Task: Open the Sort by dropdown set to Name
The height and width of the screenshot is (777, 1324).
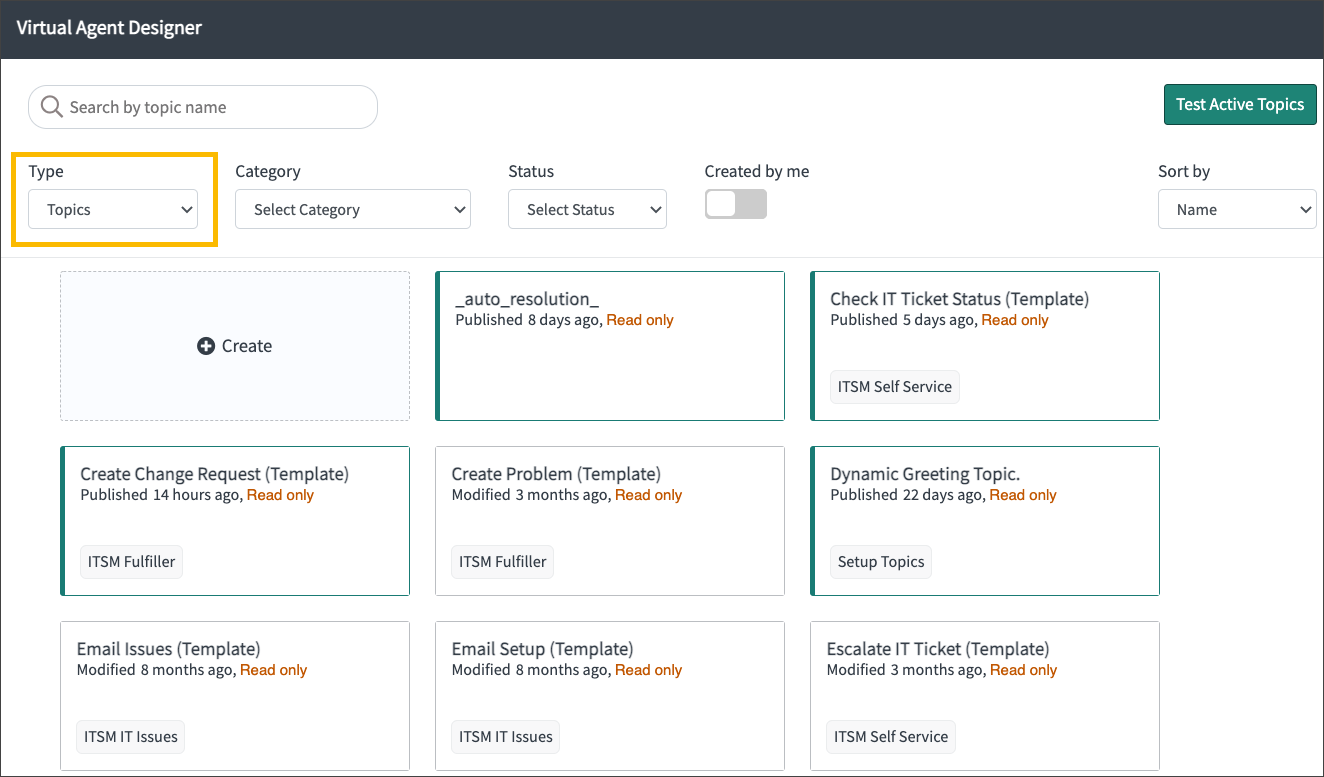Action: [x=1237, y=209]
